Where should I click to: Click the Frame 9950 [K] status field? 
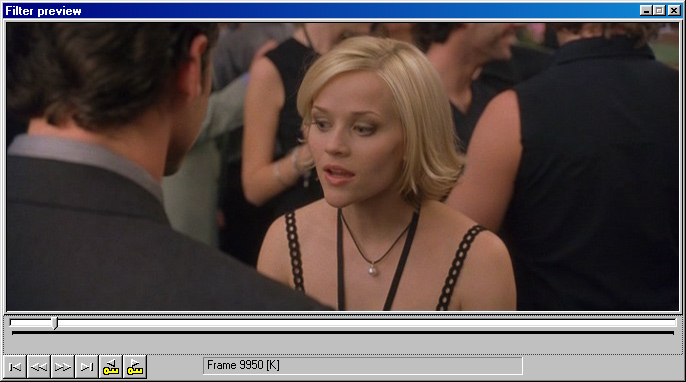[363, 366]
